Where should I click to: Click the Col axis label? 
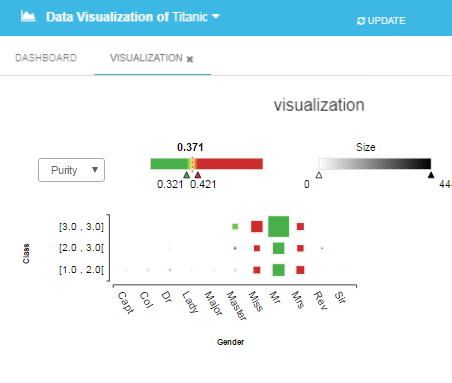tap(146, 299)
